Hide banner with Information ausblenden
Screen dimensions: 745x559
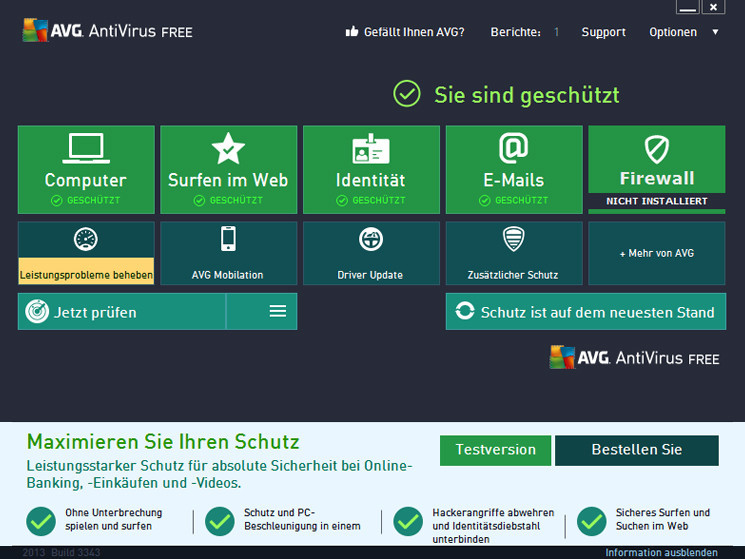(661, 552)
